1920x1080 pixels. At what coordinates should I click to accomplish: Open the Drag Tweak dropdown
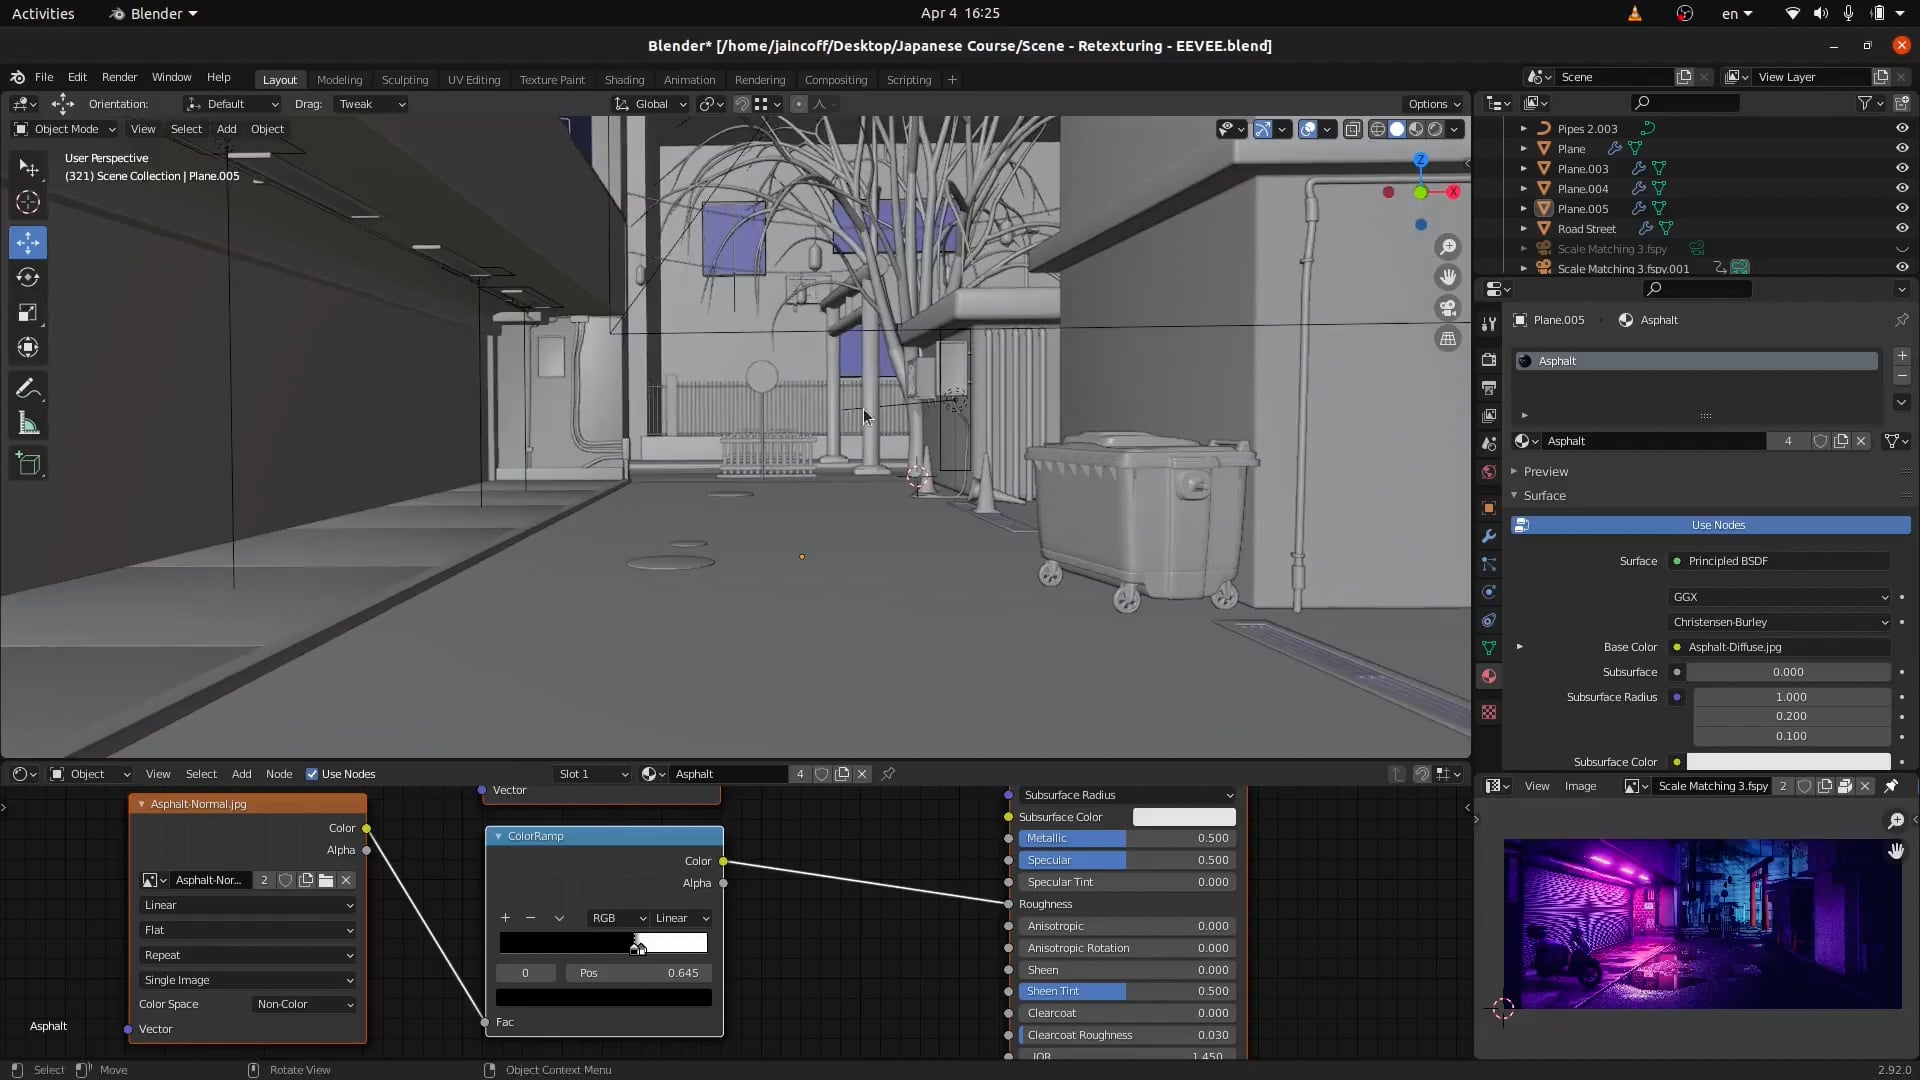click(x=371, y=104)
